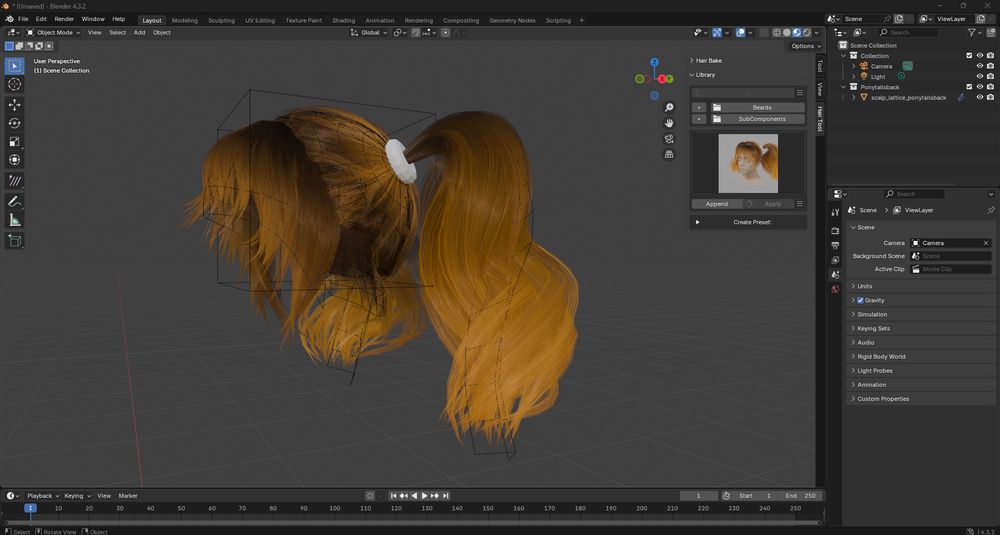Hide scalp_lattice_ponytailsback in viewport
Screen dimensions: 1000x535
point(980,97)
